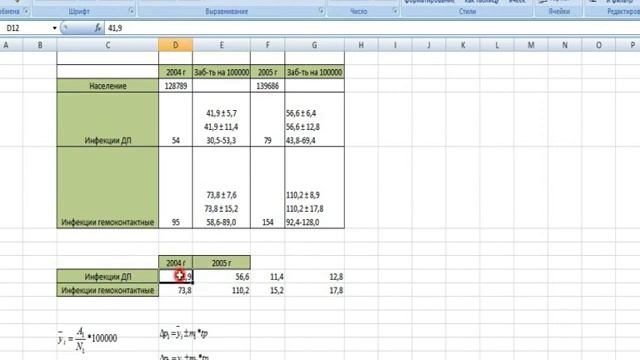This screenshot has height=360, width=640.
Task: Click the text 41,9 ± 5,7
Action: pyautogui.click(x=221, y=113)
